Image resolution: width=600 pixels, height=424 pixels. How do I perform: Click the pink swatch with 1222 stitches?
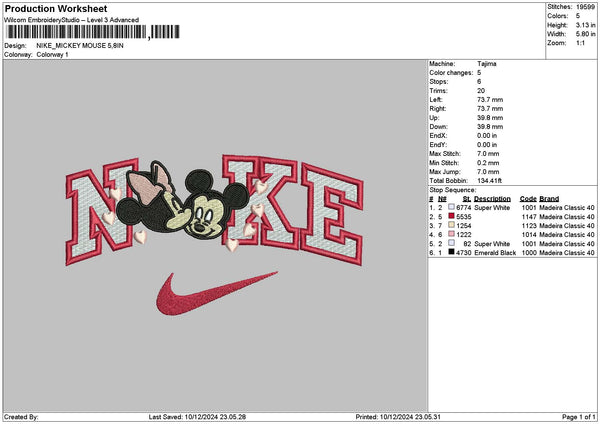click(x=452, y=234)
